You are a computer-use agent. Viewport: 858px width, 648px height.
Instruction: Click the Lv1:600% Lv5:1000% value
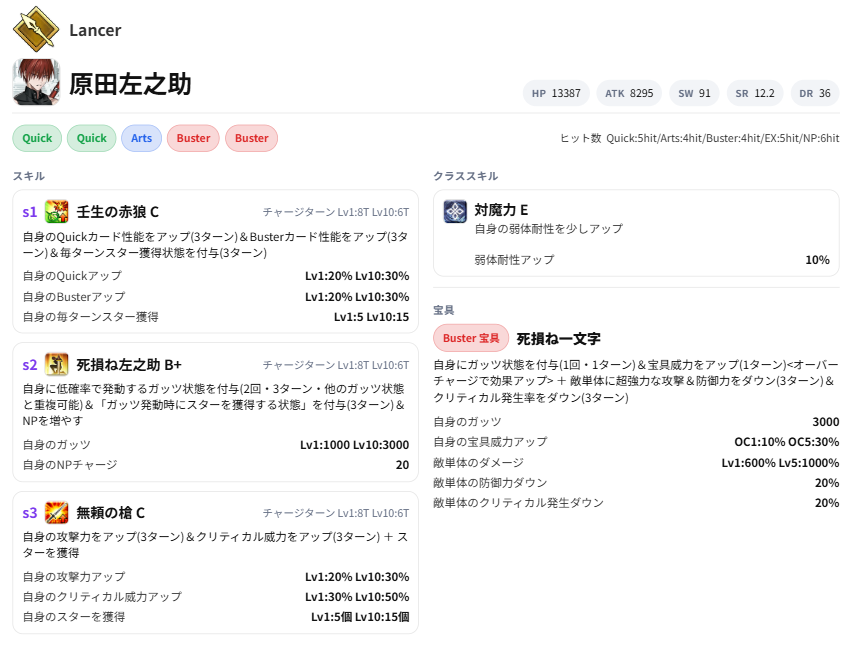point(780,463)
